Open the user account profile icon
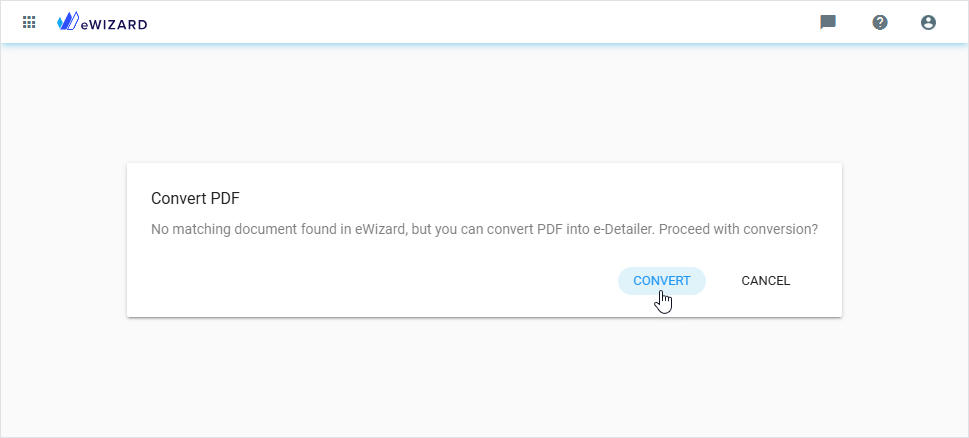 pyautogui.click(x=928, y=22)
